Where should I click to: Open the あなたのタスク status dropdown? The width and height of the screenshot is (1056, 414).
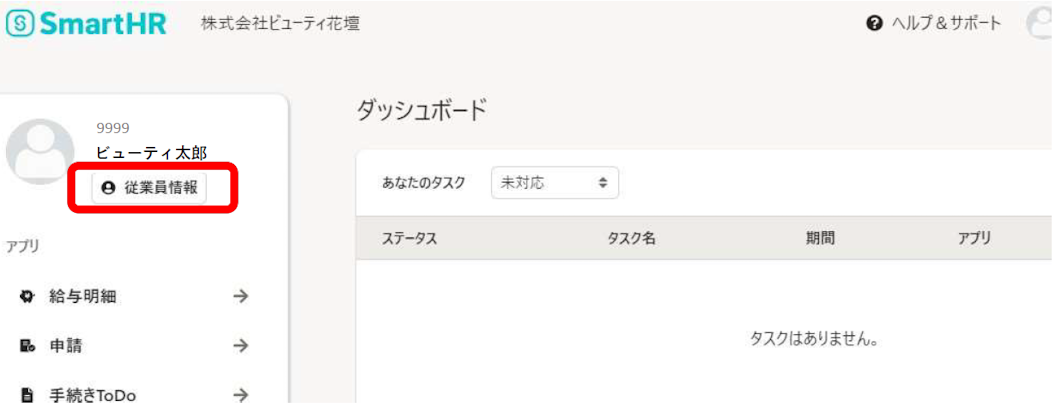click(554, 182)
